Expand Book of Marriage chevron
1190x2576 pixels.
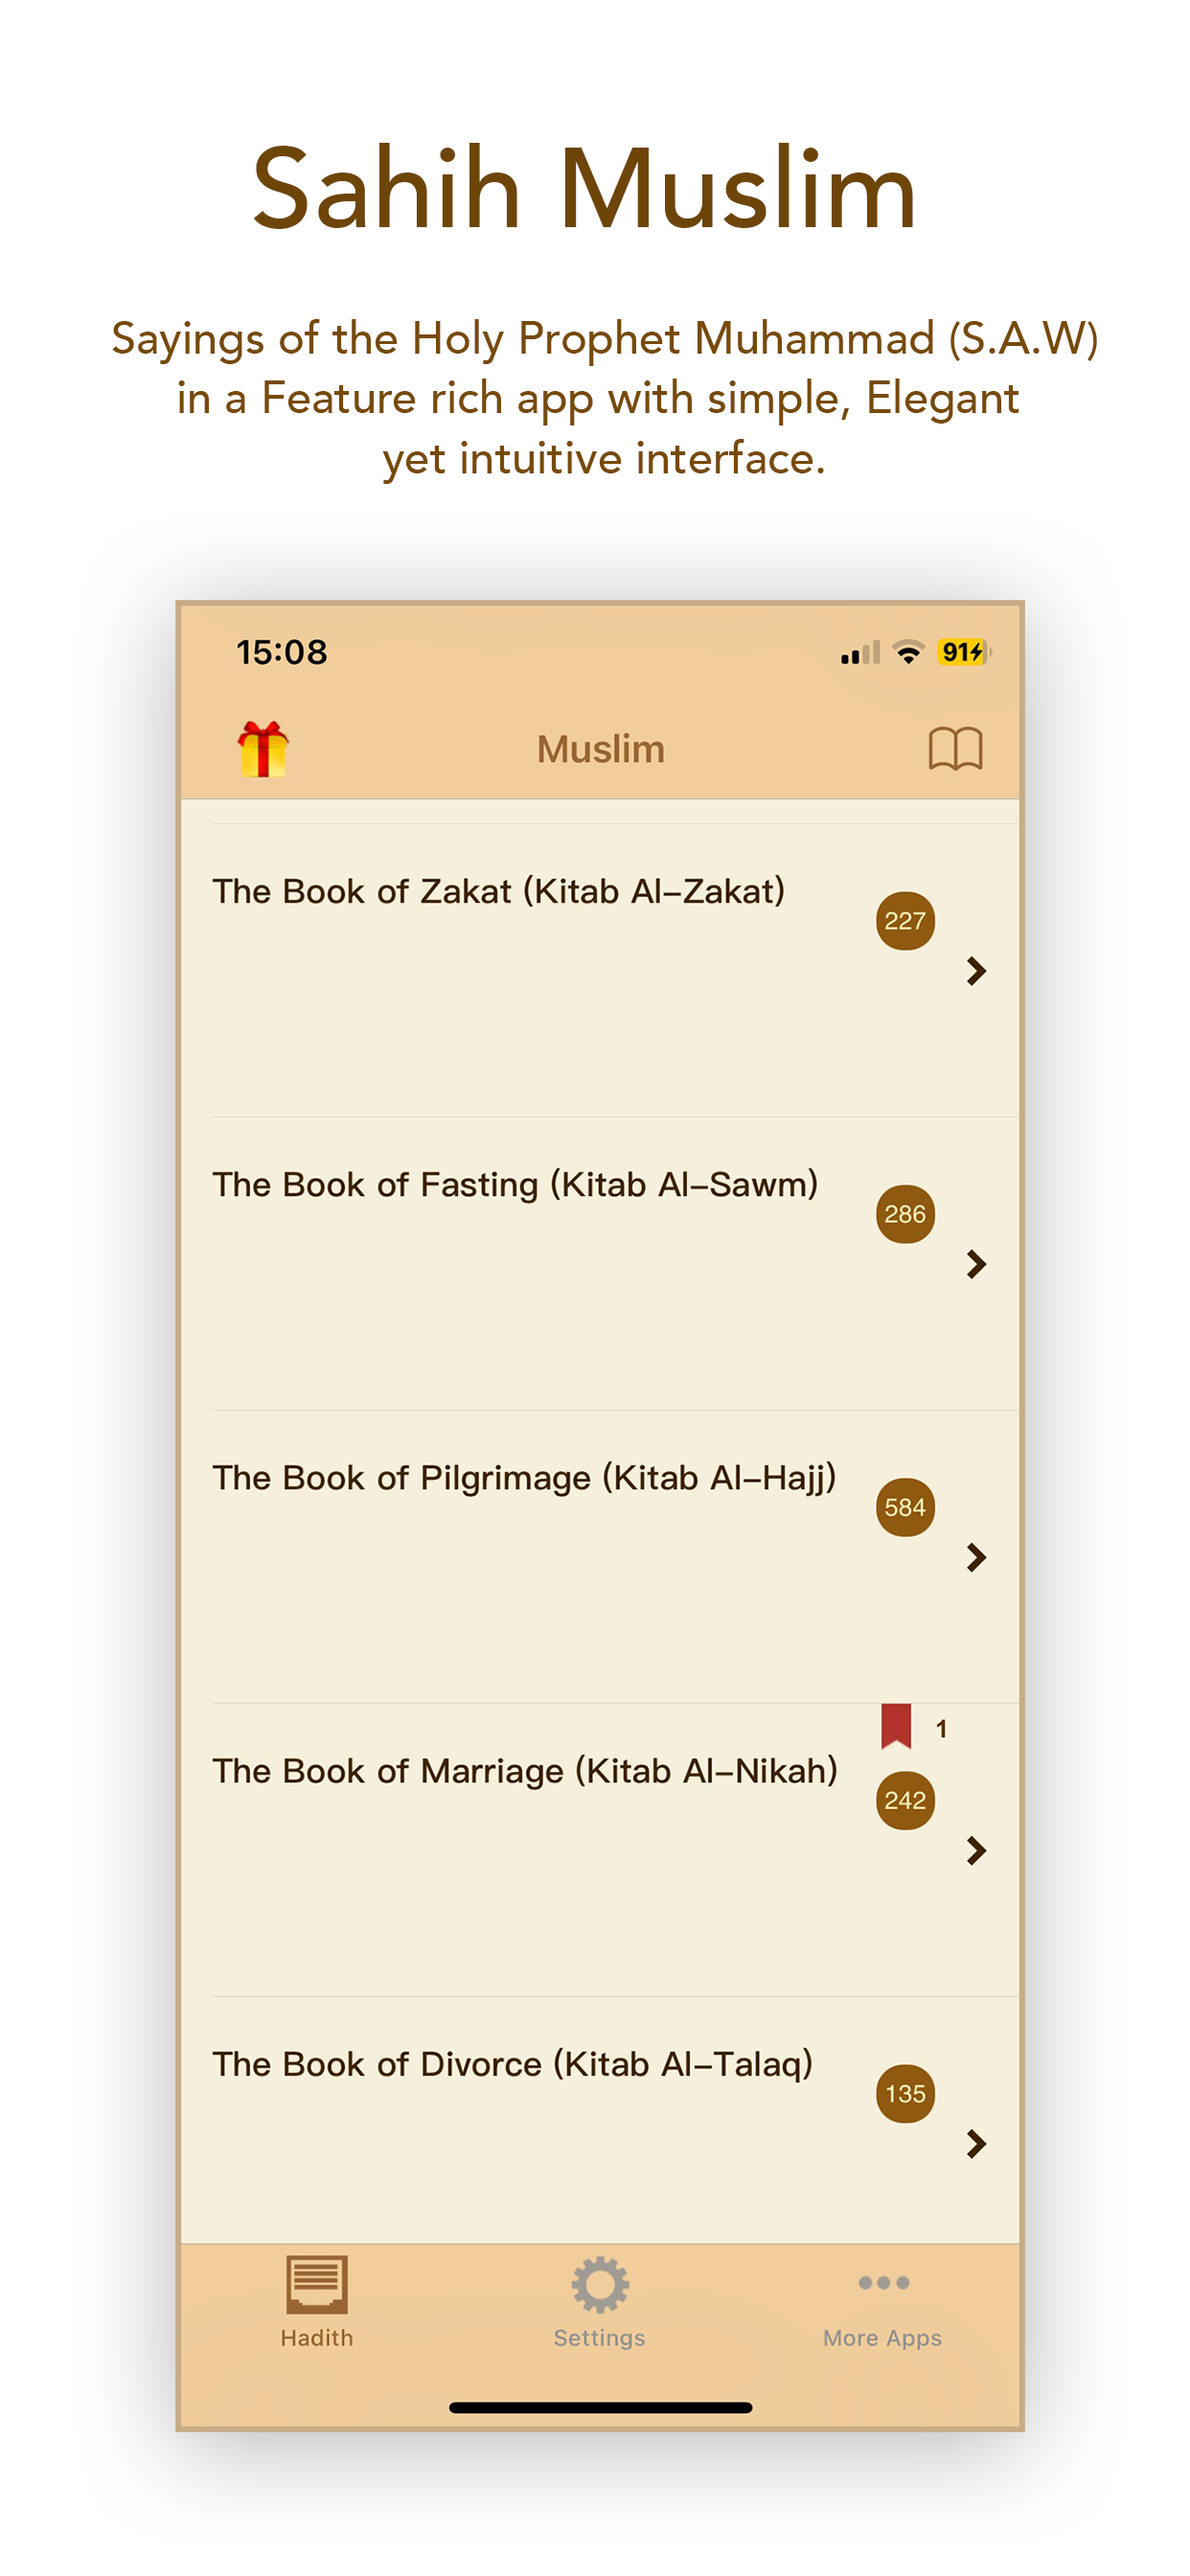[x=977, y=1850]
